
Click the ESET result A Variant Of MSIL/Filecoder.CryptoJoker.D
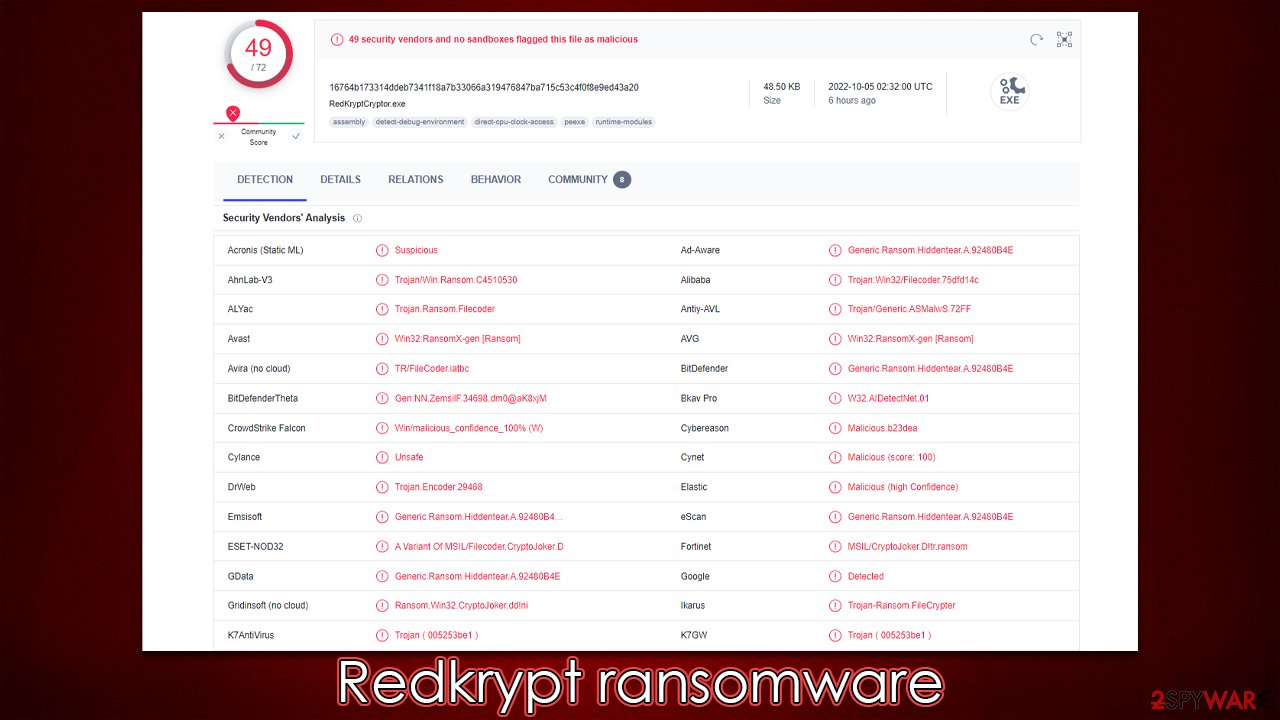[x=479, y=546]
